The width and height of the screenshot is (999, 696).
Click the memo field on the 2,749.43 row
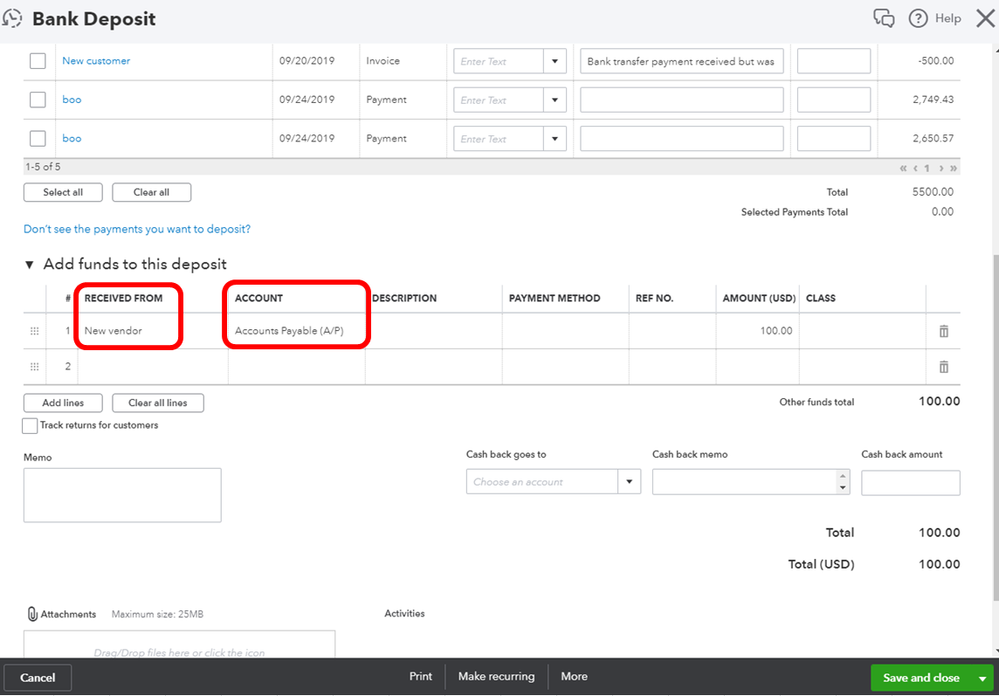click(682, 100)
